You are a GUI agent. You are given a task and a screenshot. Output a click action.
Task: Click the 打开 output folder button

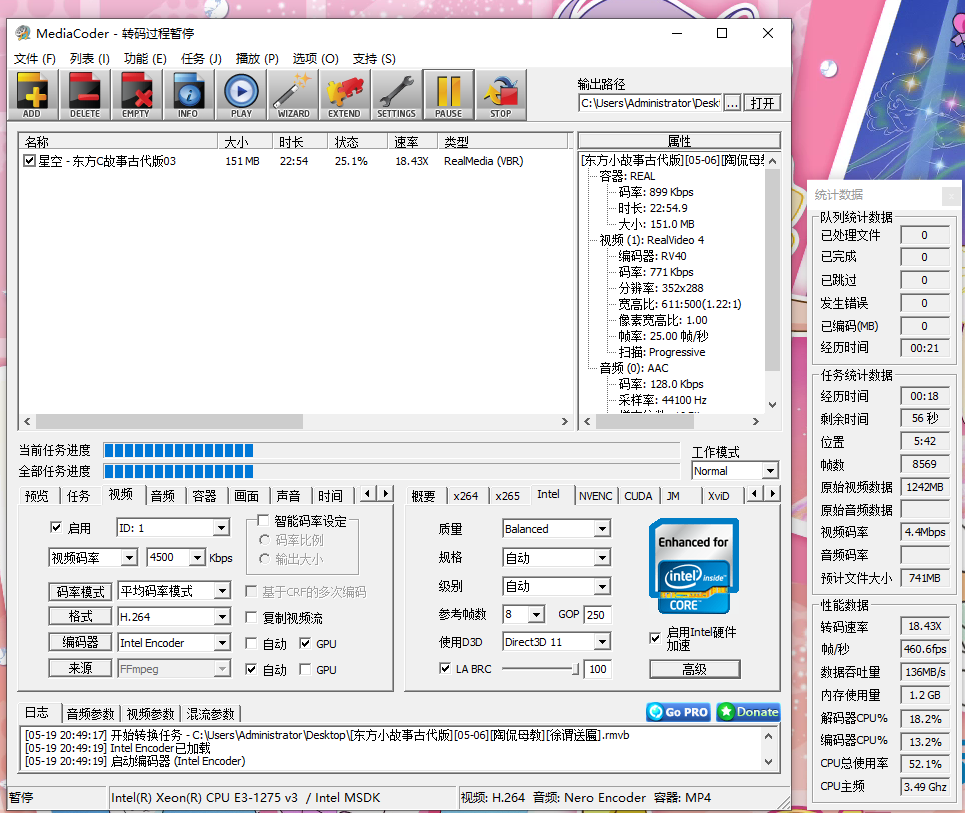point(762,103)
